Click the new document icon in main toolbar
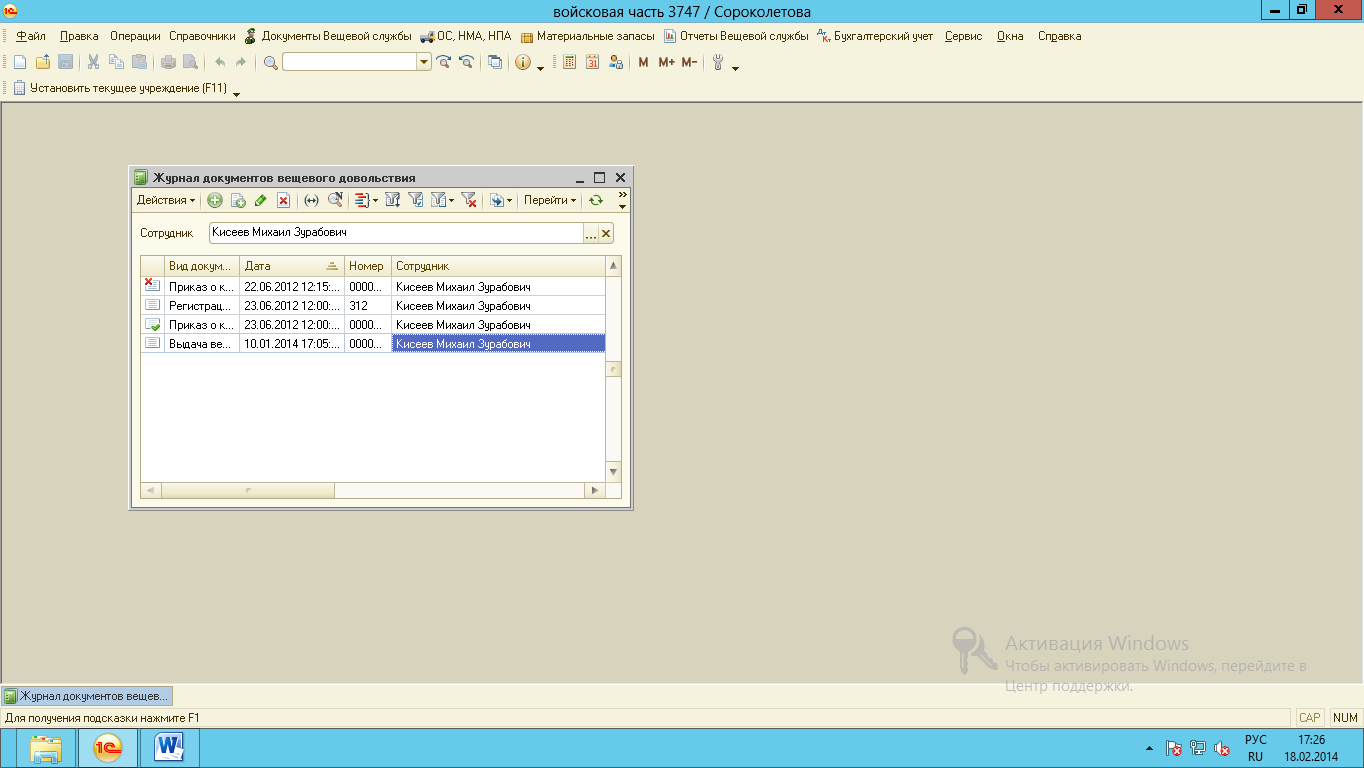 (19, 62)
